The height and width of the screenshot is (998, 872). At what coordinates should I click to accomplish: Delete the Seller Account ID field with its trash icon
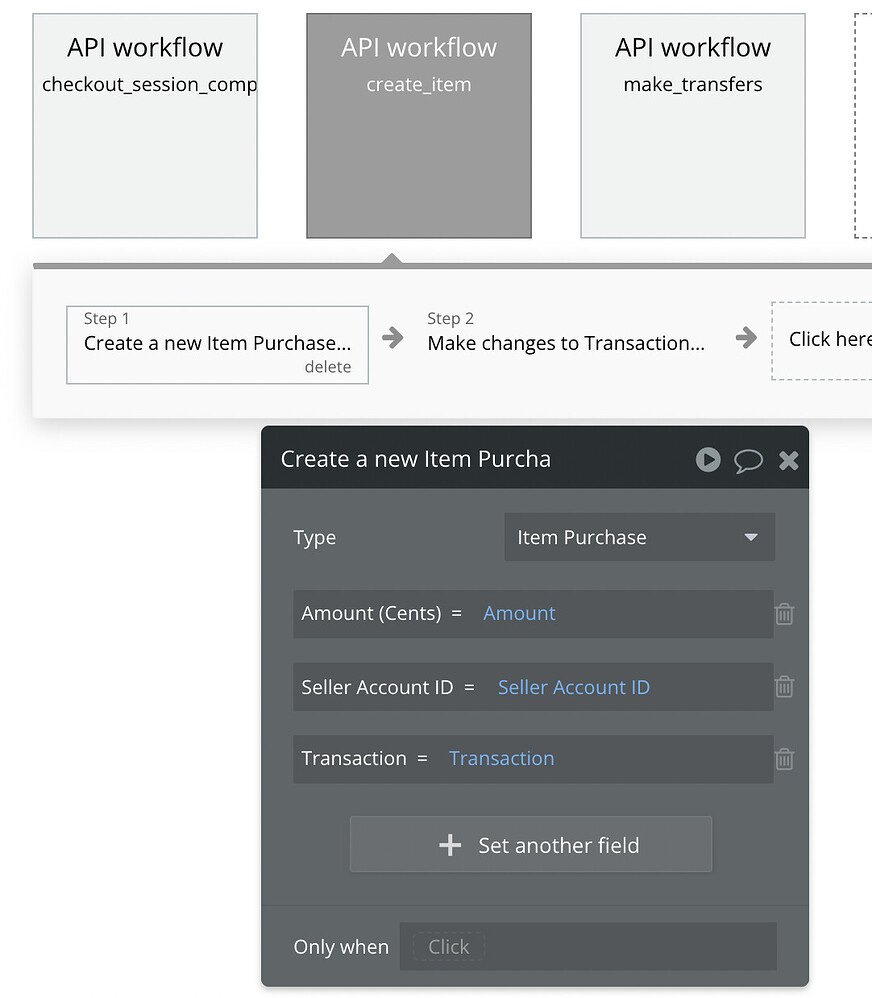[x=784, y=687]
